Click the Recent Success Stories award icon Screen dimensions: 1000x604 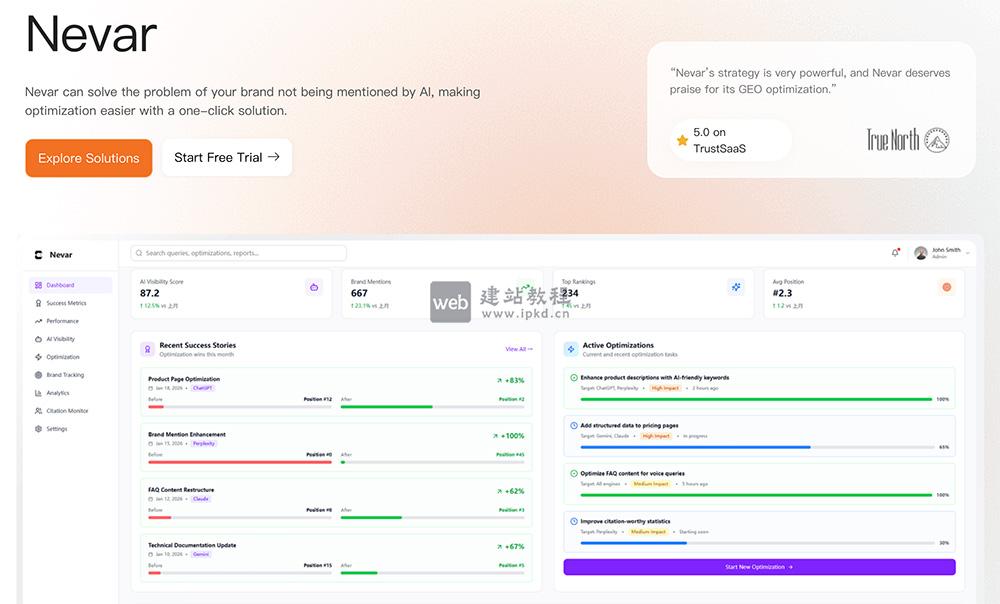147,349
